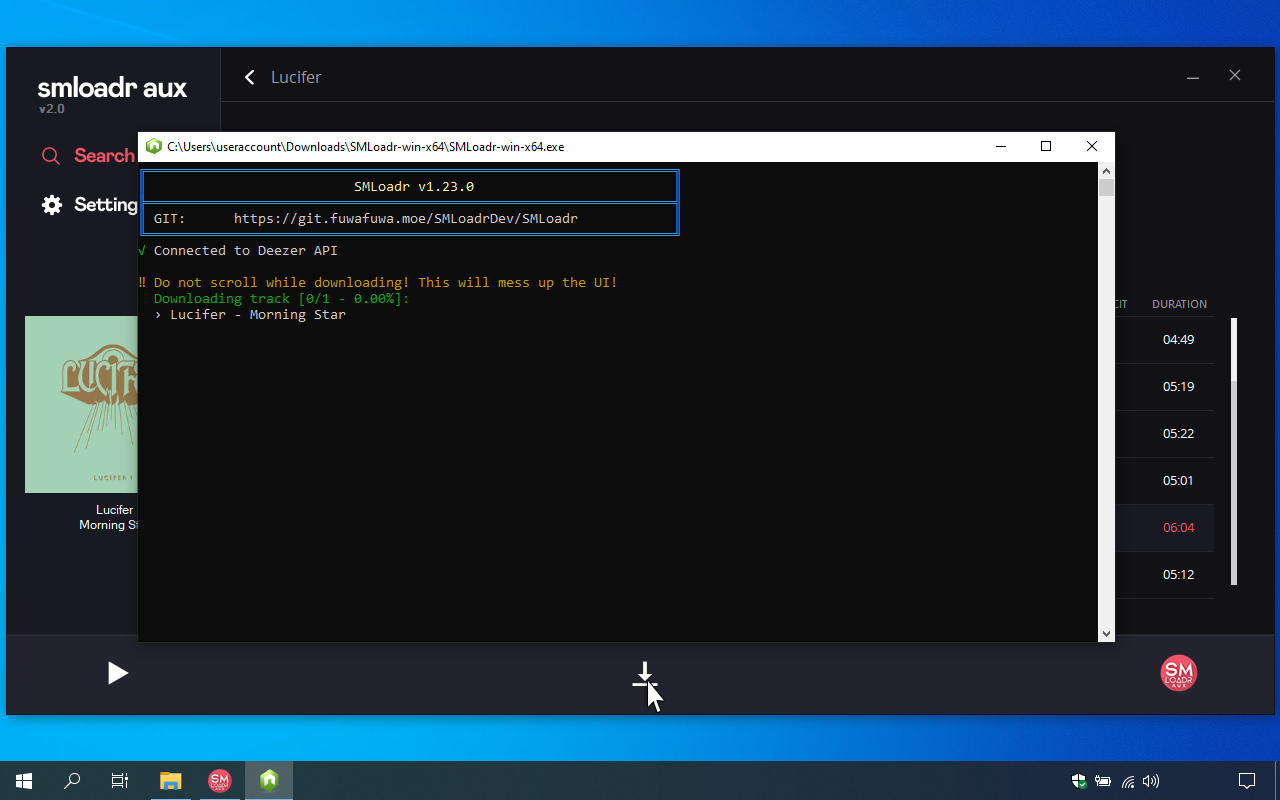
Task: Minimize the smloadr aux window
Action: click(x=1193, y=77)
